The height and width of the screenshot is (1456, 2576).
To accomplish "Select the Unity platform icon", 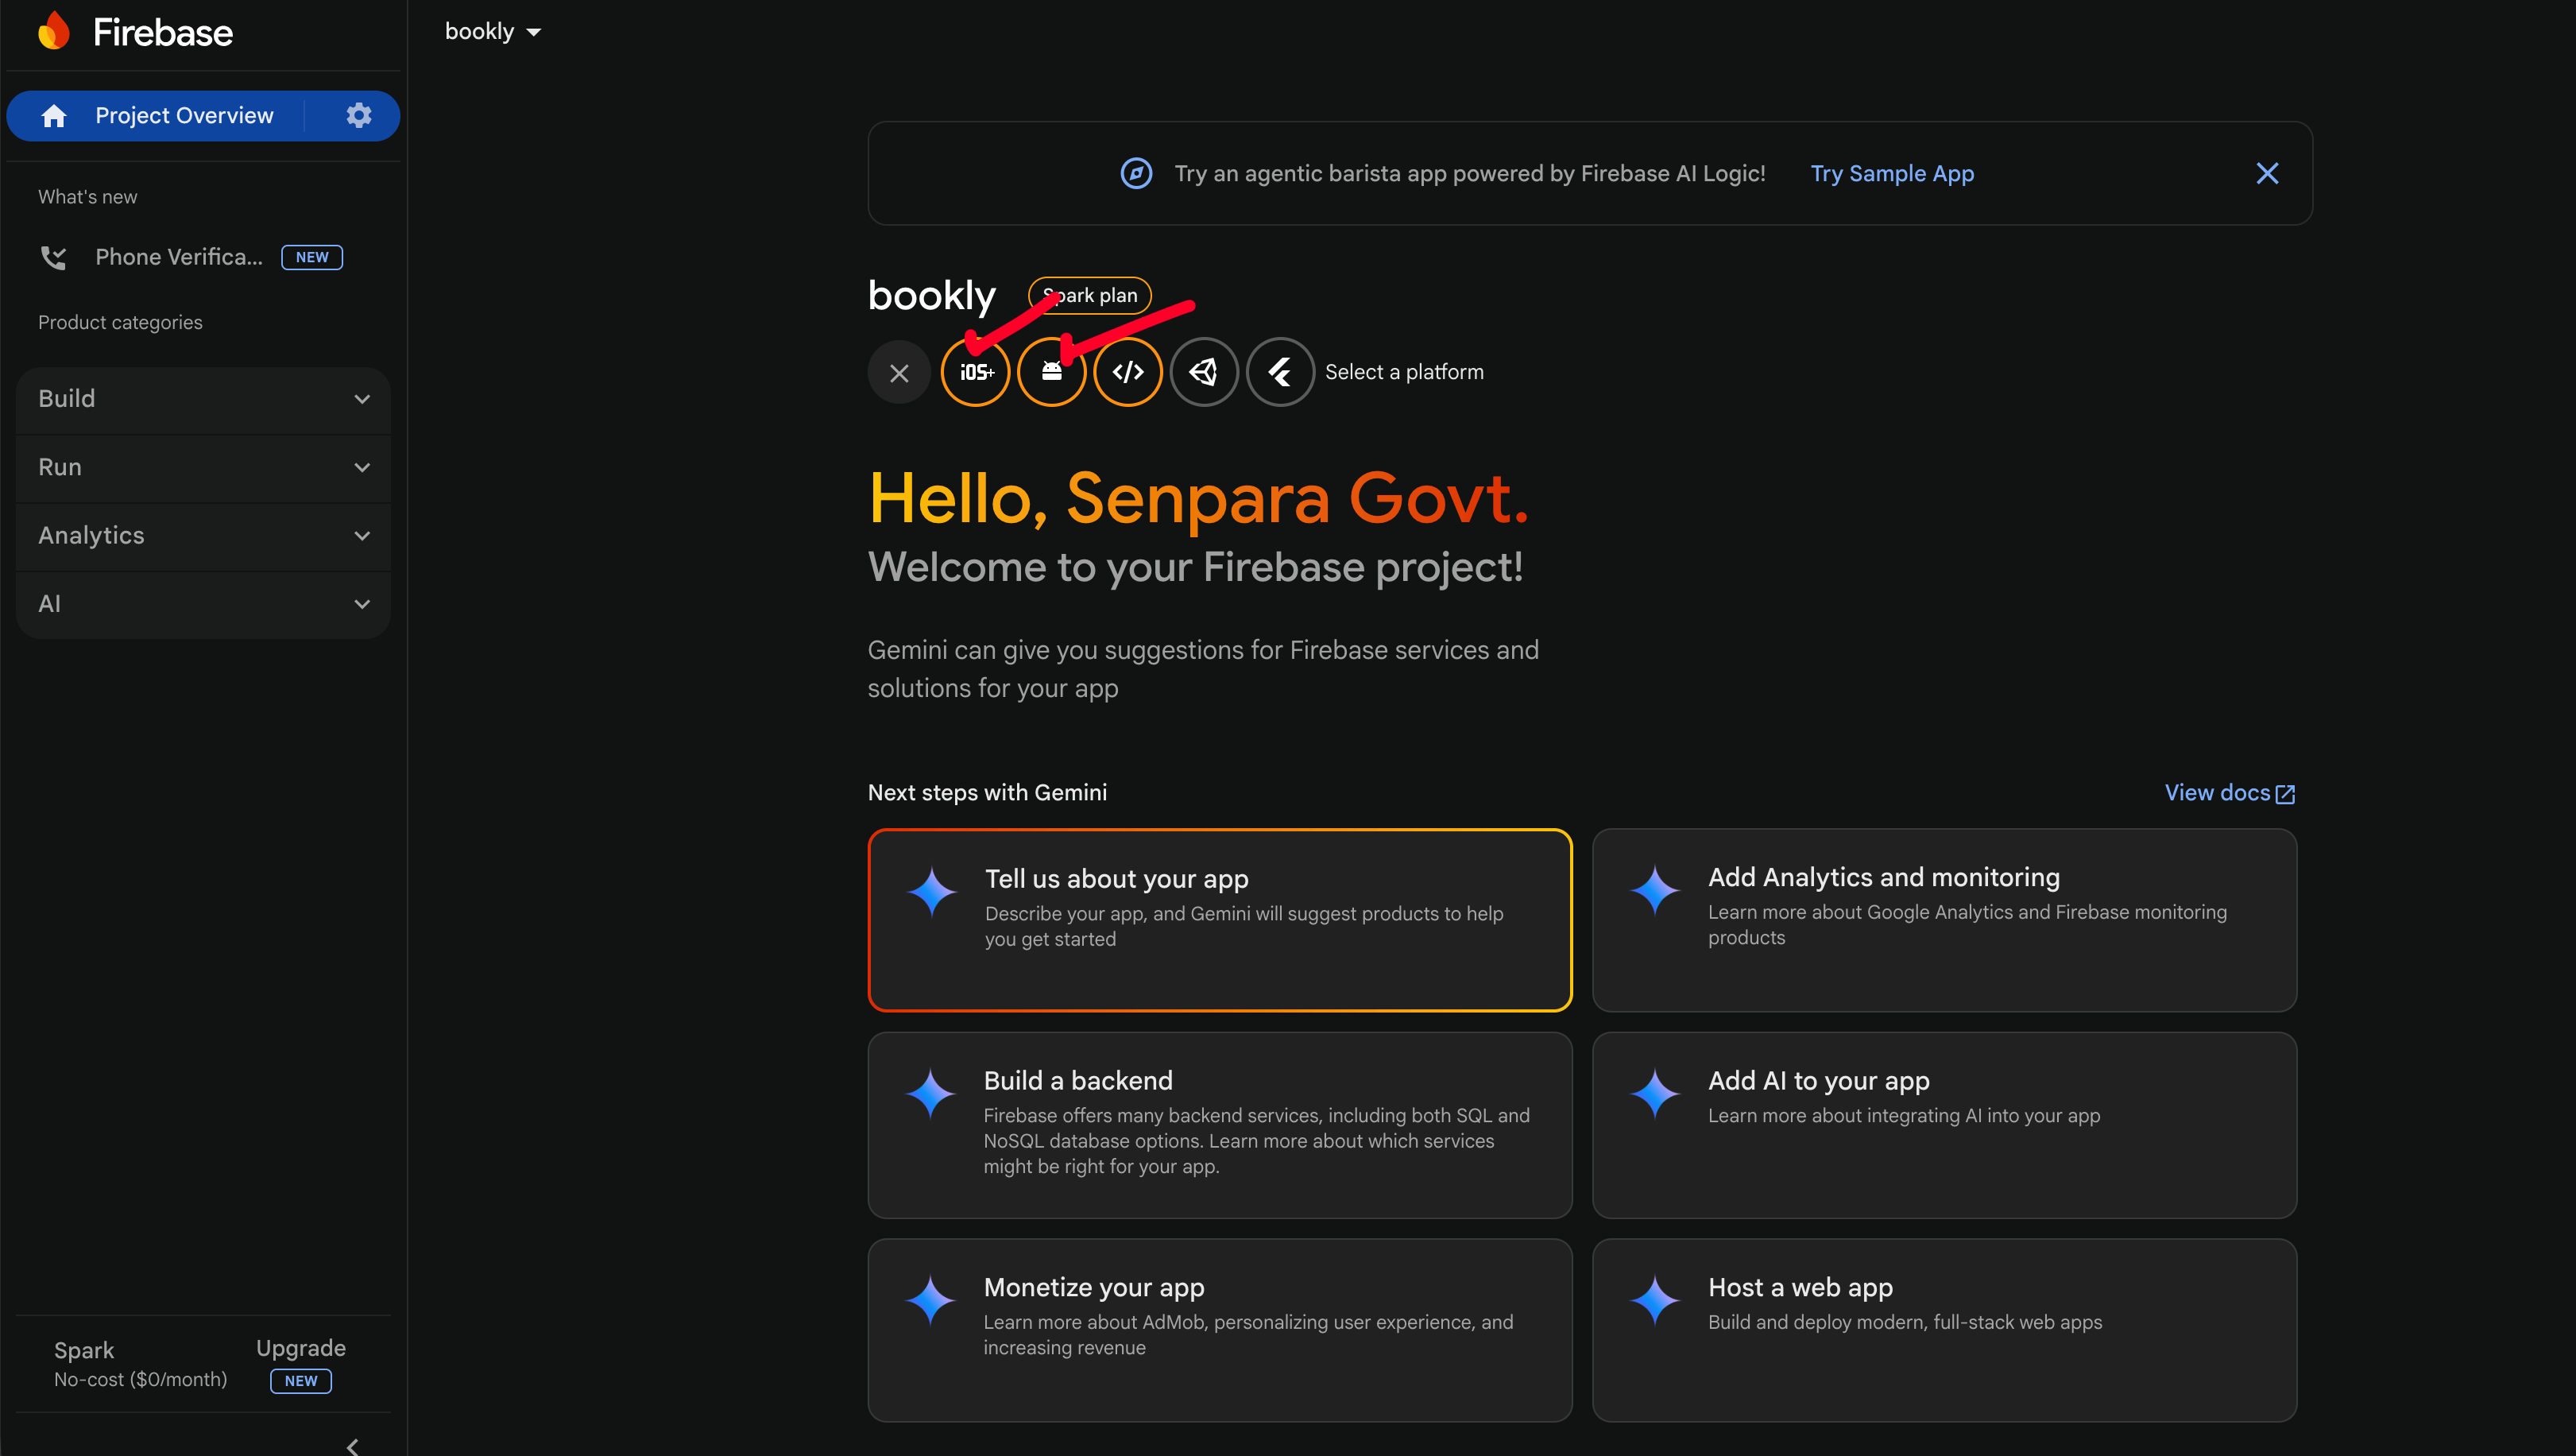I will coord(1204,372).
